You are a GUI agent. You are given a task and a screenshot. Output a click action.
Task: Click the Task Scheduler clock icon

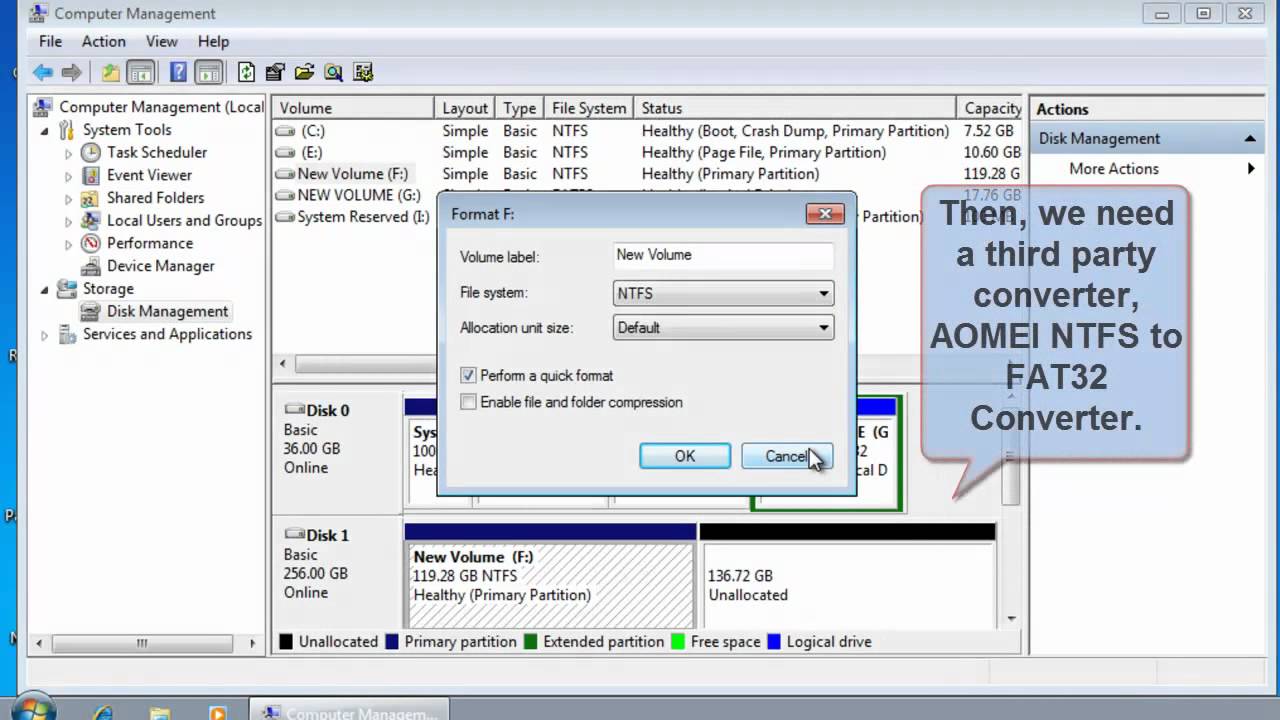(91, 152)
